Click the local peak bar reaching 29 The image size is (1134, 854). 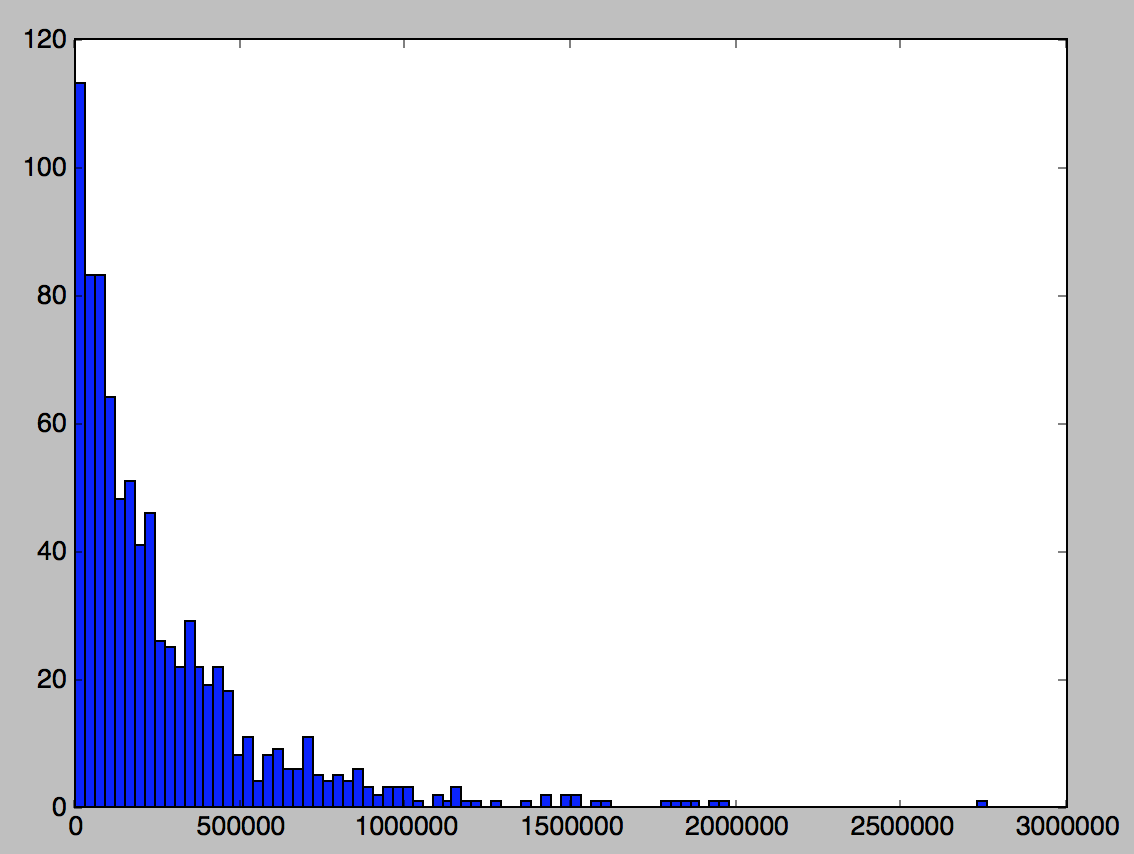click(x=190, y=713)
